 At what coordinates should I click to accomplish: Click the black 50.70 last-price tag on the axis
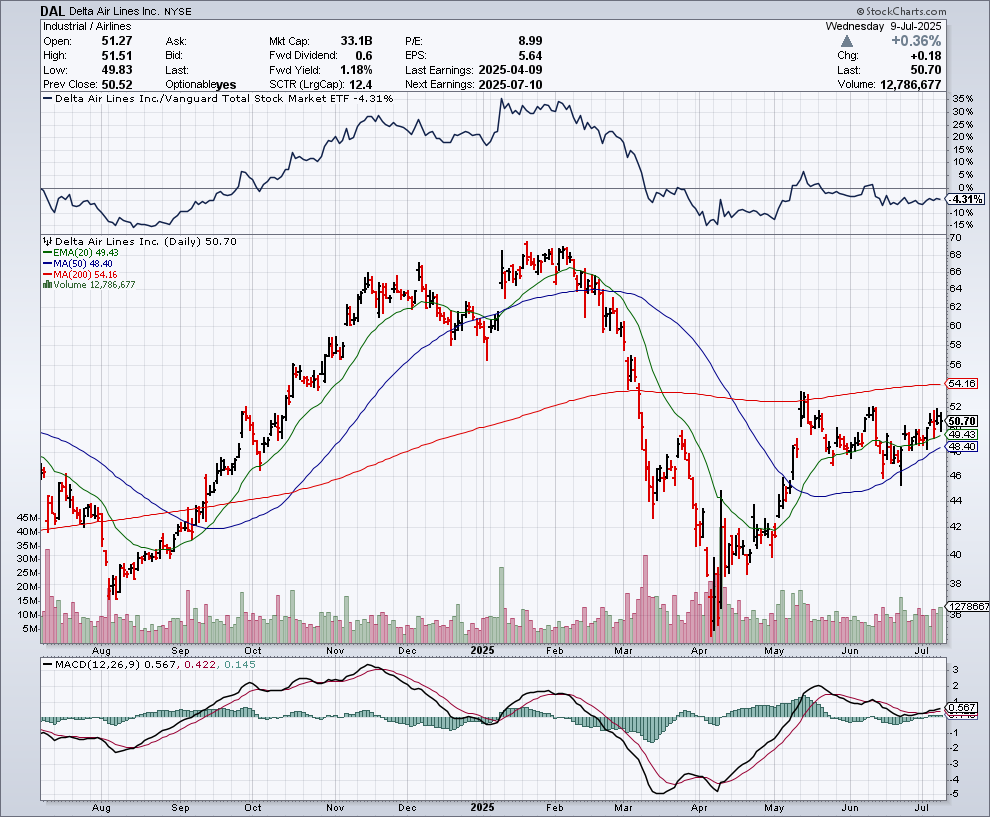(x=962, y=421)
